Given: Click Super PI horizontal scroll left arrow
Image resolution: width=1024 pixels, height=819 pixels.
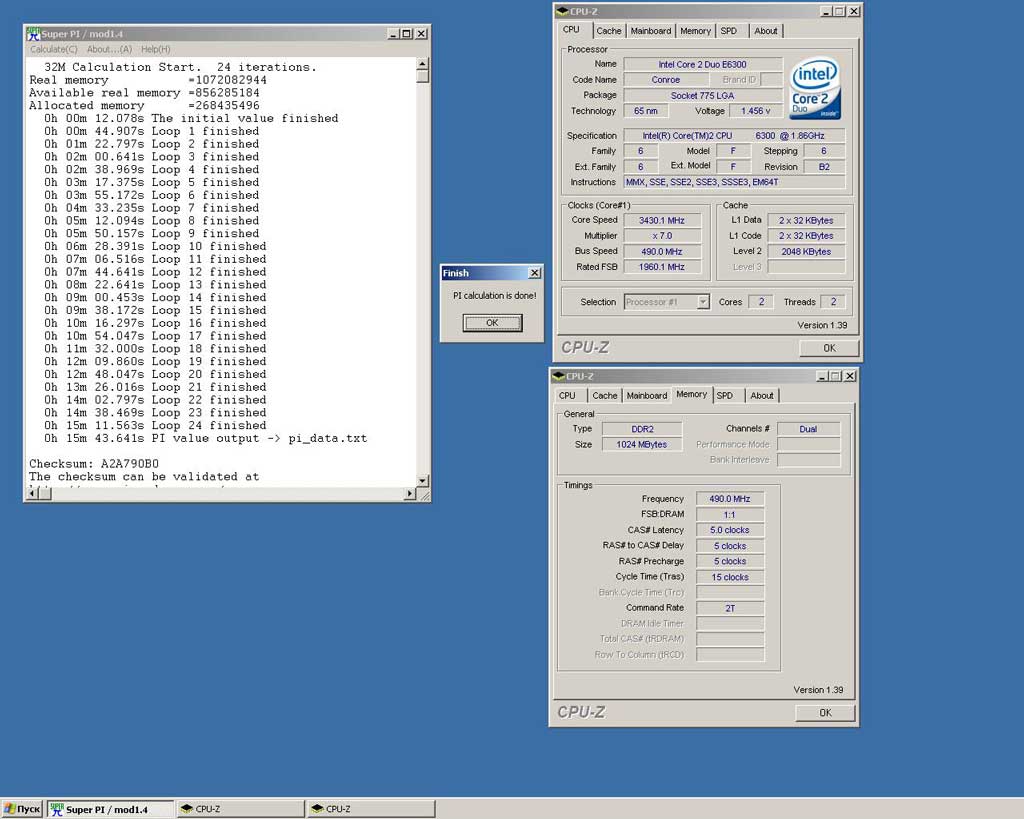Looking at the screenshot, I should 32,494.
